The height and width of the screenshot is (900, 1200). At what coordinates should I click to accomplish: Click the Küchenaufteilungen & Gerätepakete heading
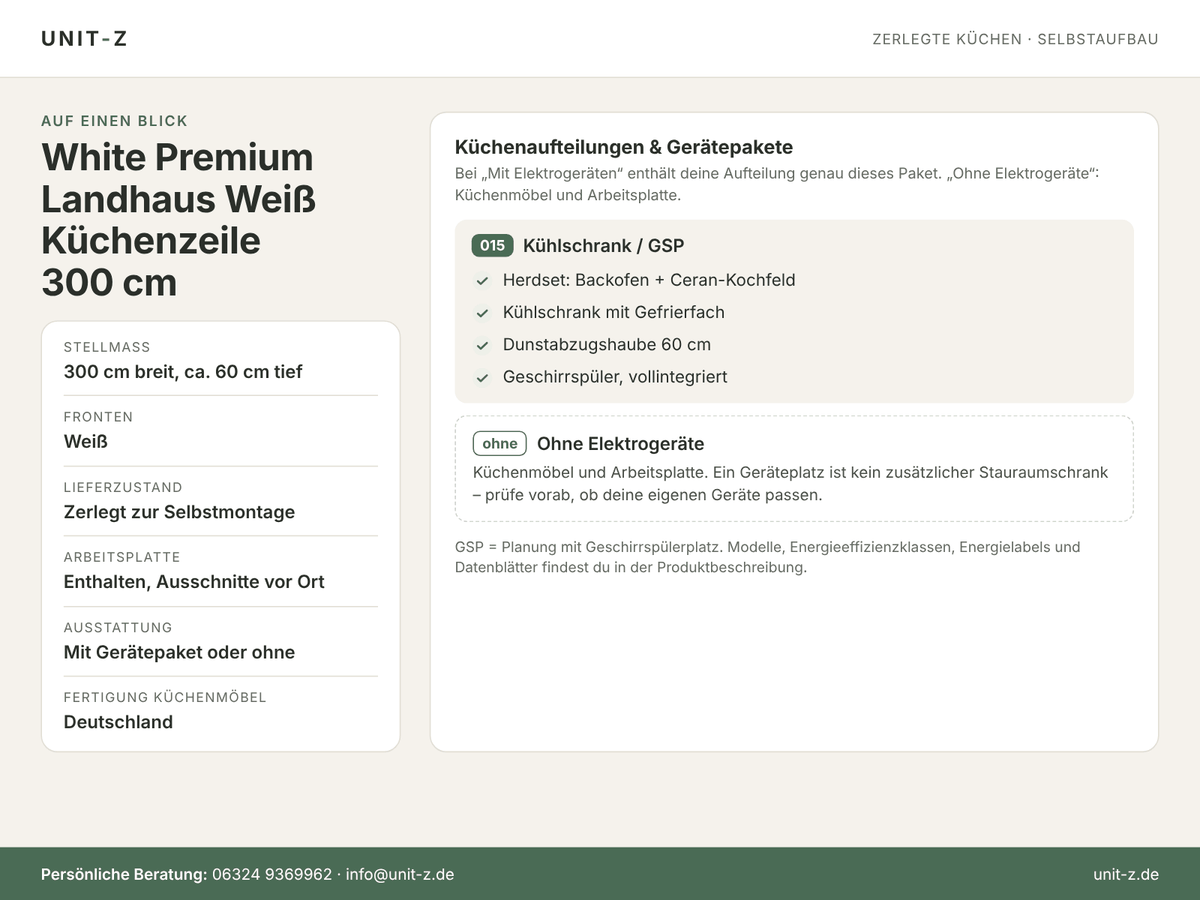click(624, 147)
